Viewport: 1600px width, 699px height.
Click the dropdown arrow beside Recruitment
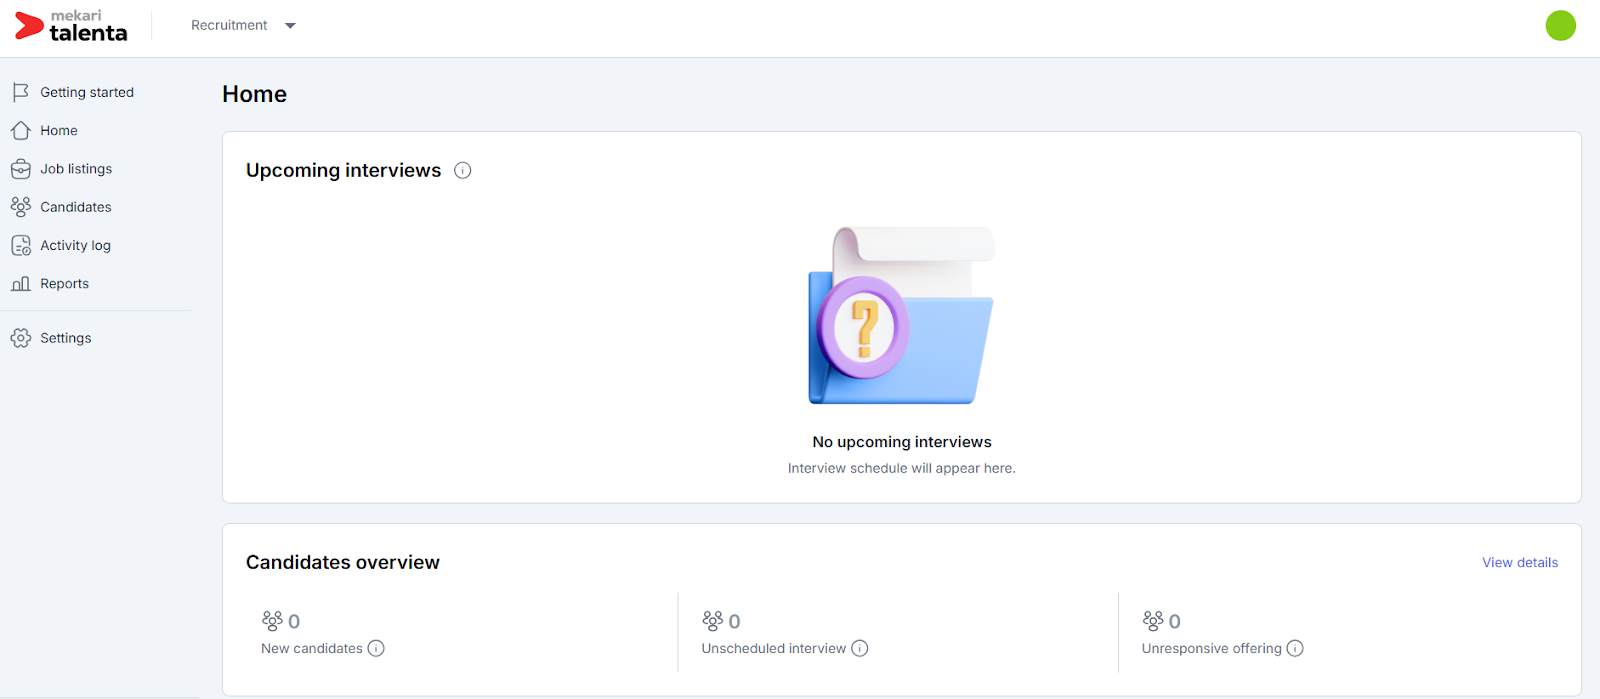[x=290, y=26]
